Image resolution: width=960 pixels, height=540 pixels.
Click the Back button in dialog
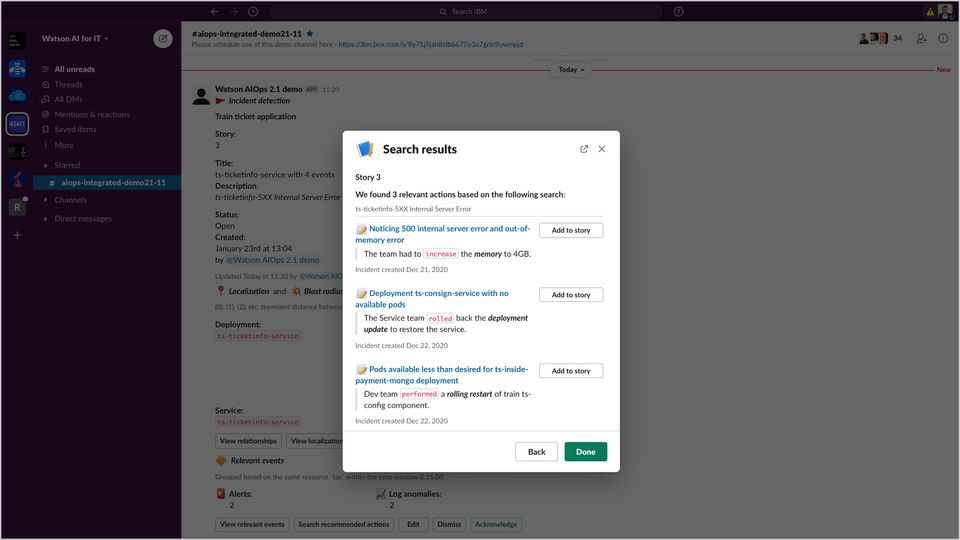[536, 452]
